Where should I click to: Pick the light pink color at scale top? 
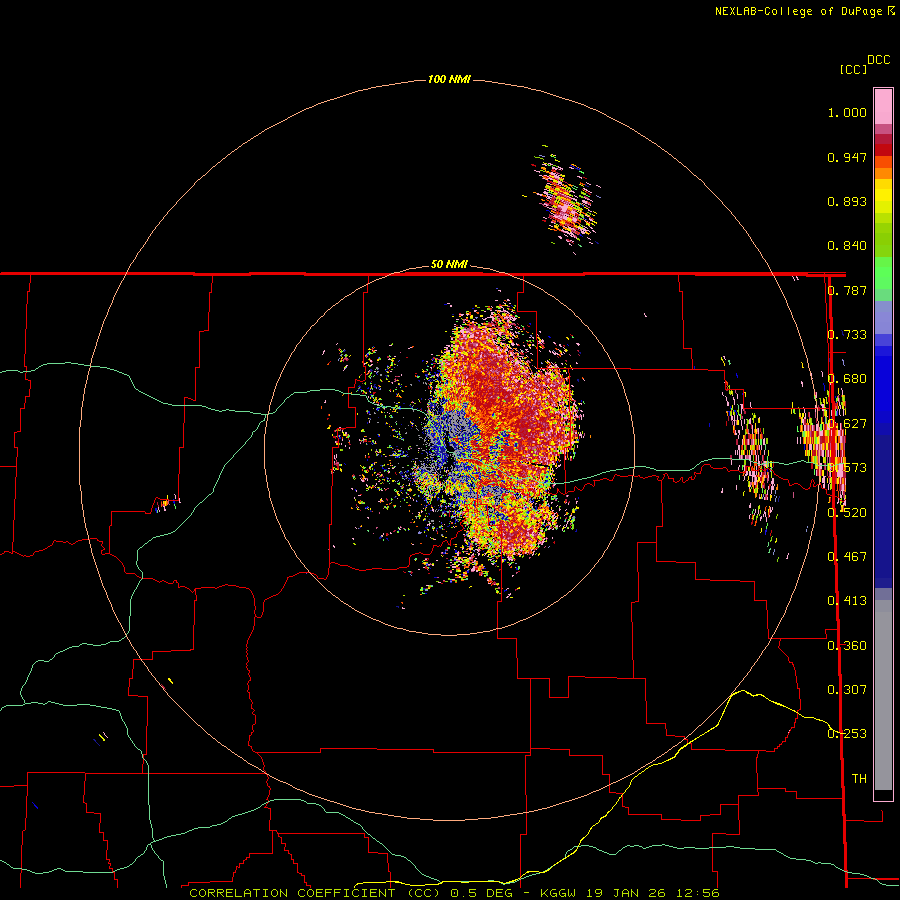[x=883, y=106]
